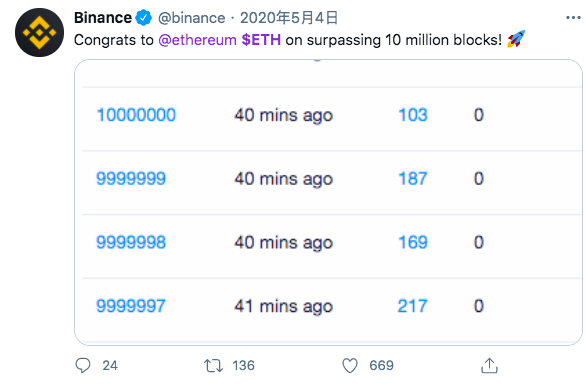
Task: Click the rocket emoji in tweet
Action: pyautogui.click(x=516, y=39)
